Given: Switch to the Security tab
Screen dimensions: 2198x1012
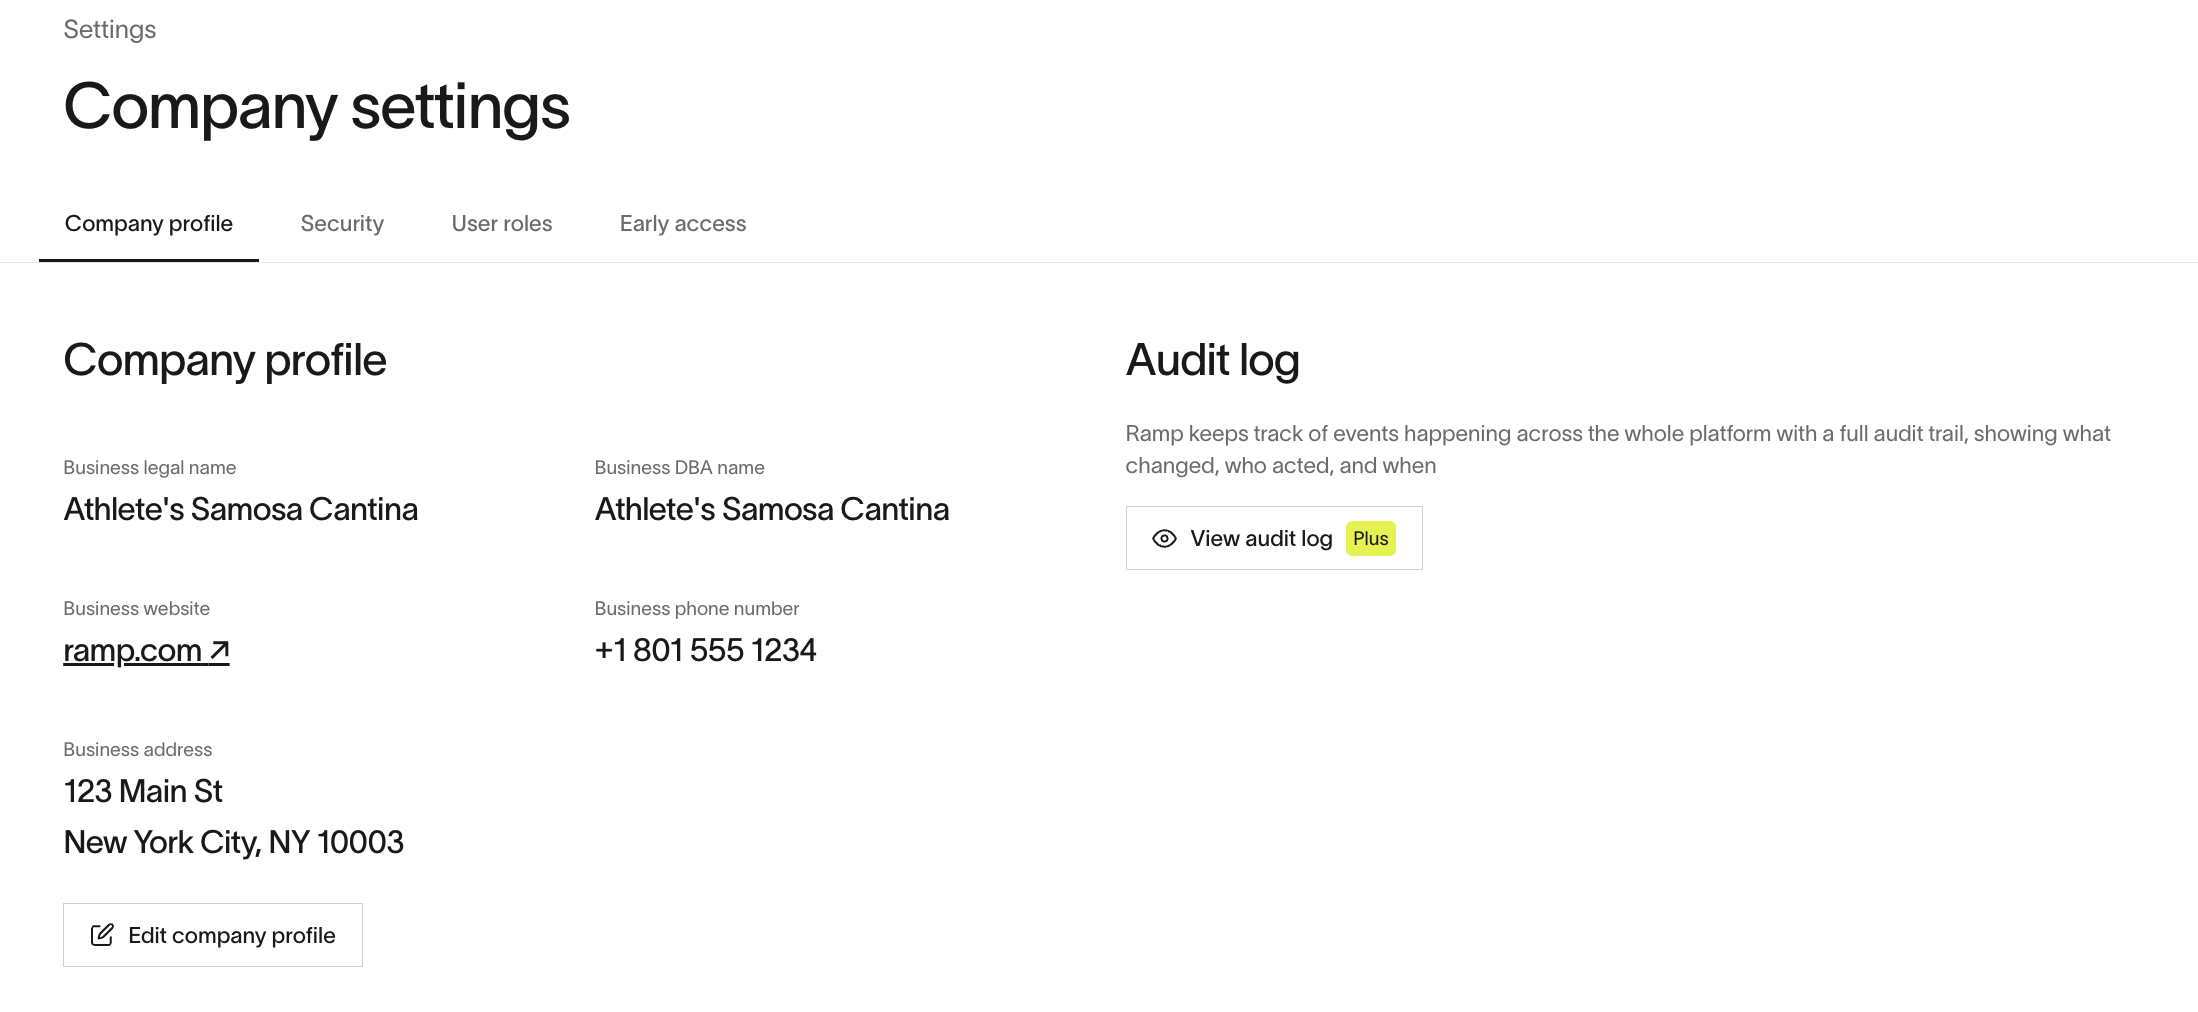Looking at the screenshot, I should pyautogui.click(x=342, y=224).
